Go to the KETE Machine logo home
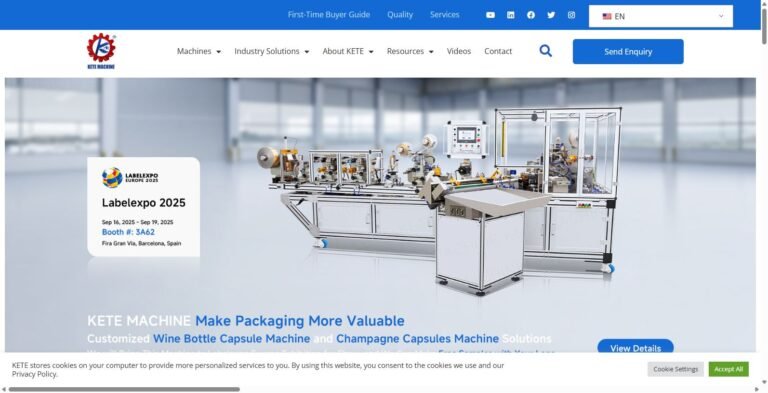Screen dimensions: 768x393 click(101, 51)
